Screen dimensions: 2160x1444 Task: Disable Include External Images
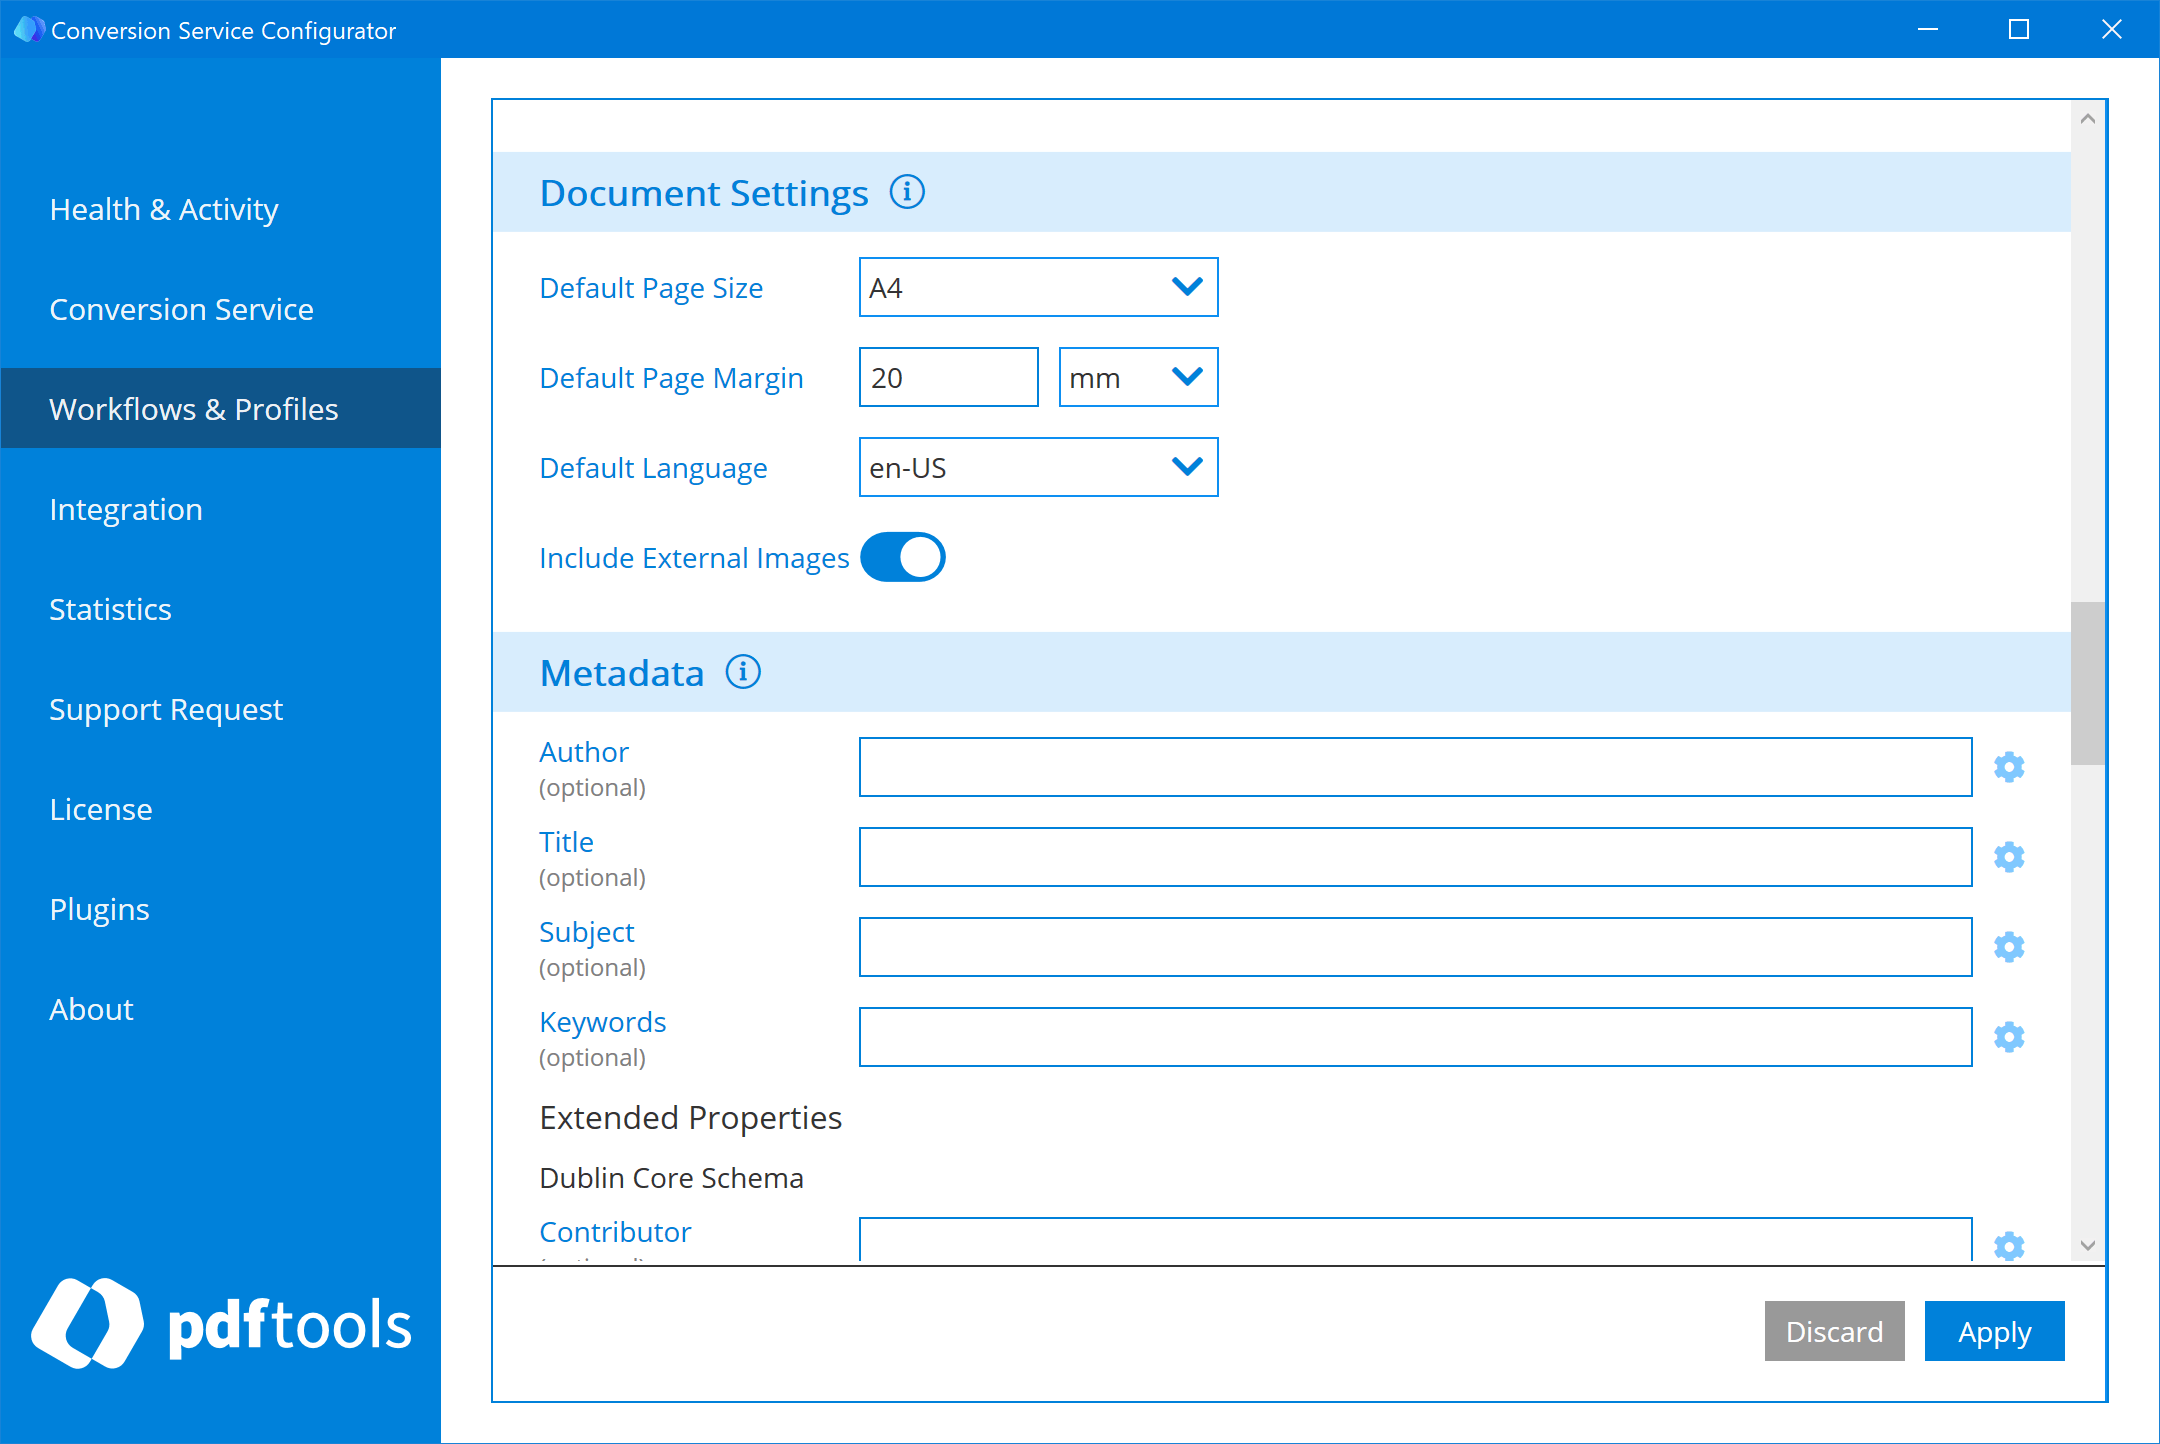903,557
